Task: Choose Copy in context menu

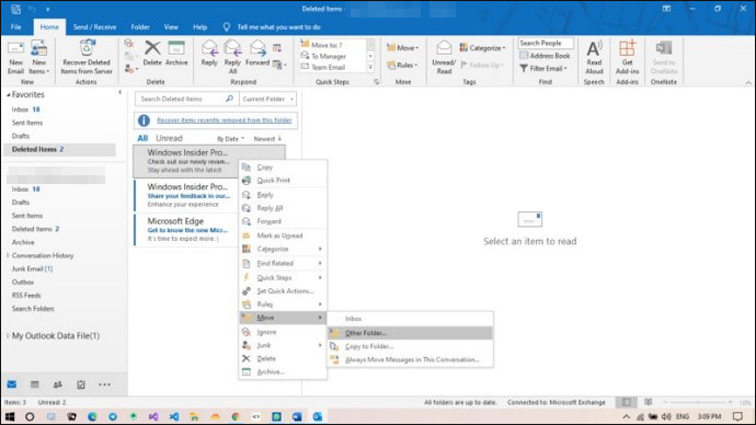Action: [283, 167]
